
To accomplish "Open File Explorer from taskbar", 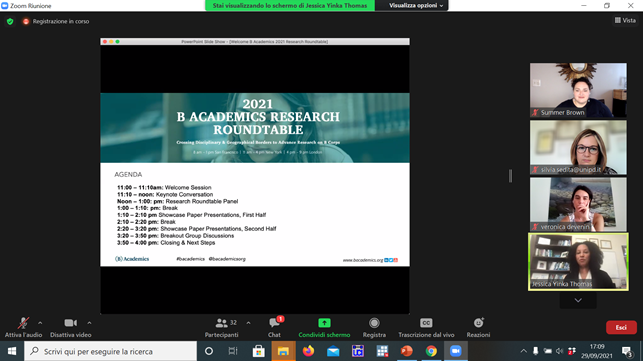I will (x=283, y=351).
